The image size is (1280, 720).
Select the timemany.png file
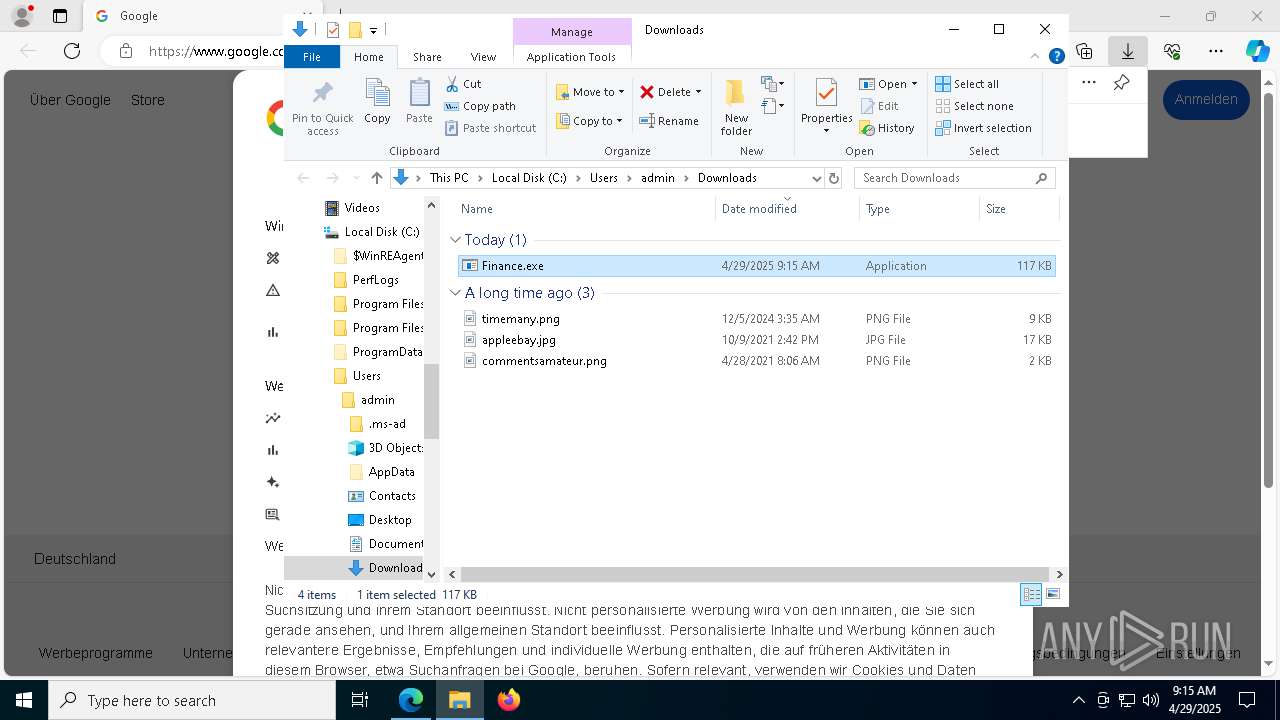[x=756, y=319]
